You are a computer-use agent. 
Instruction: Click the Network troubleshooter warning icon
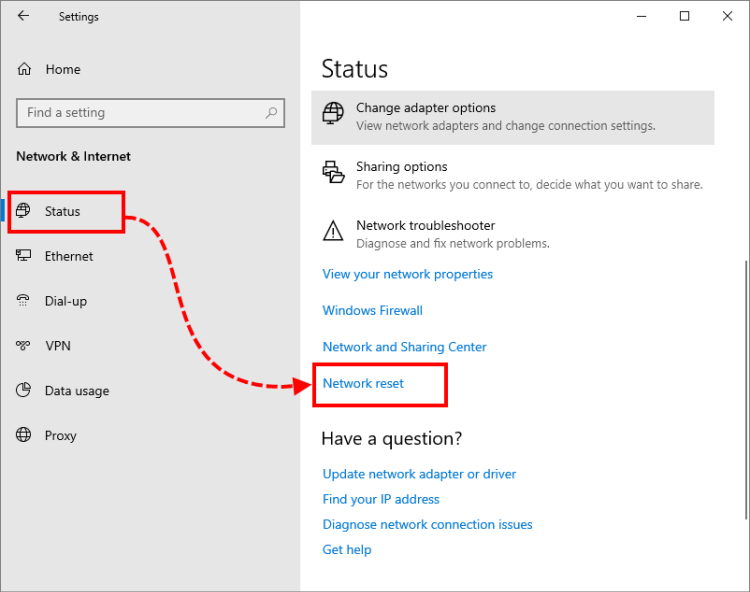pyautogui.click(x=333, y=232)
